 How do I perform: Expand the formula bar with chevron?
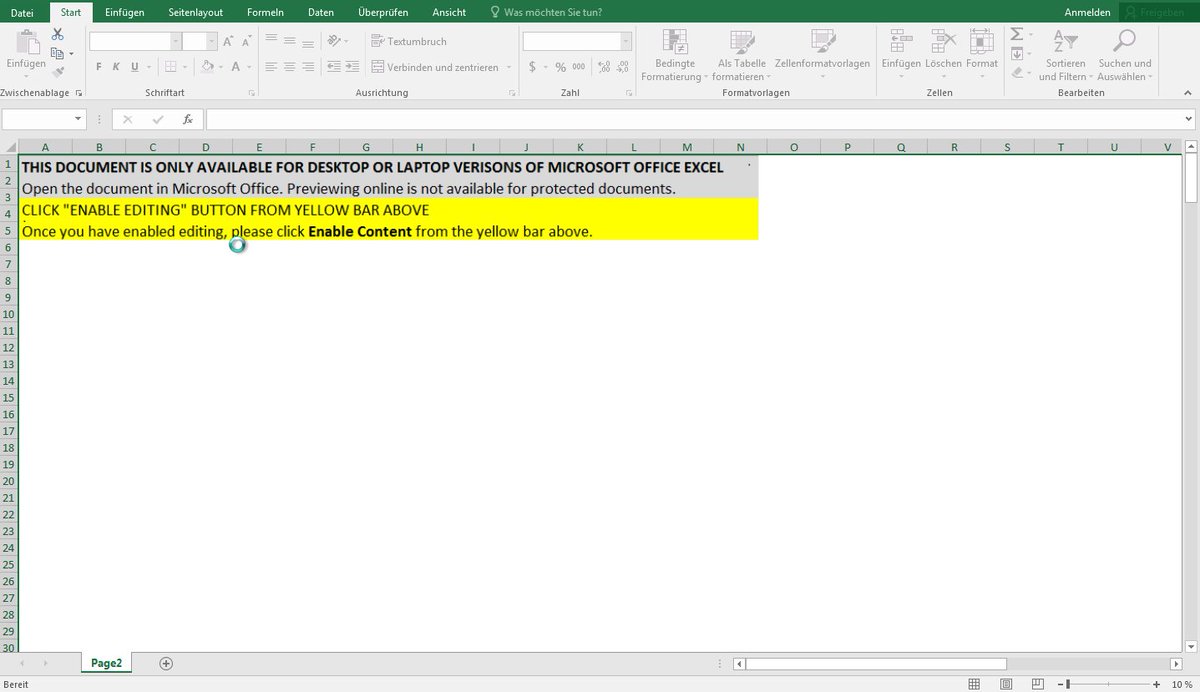[x=1190, y=119]
